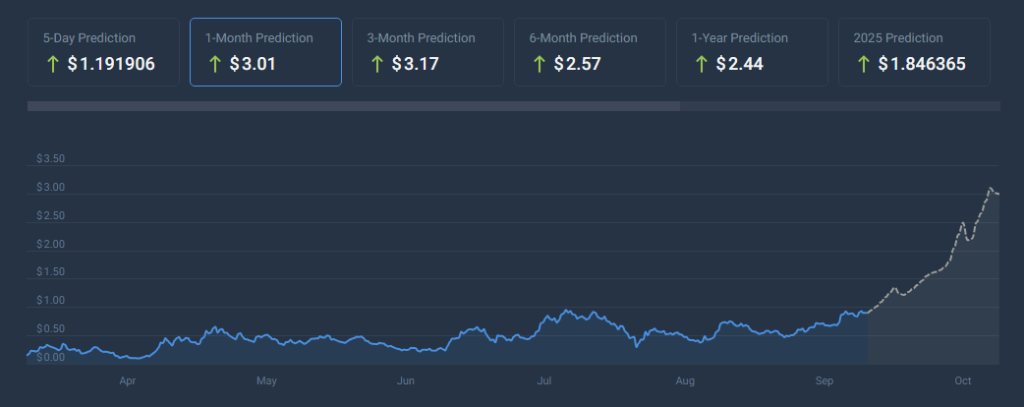Switch to the 3-Month Prediction tab
Image resolution: width=1024 pixels, height=407 pixels.
point(427,52)
